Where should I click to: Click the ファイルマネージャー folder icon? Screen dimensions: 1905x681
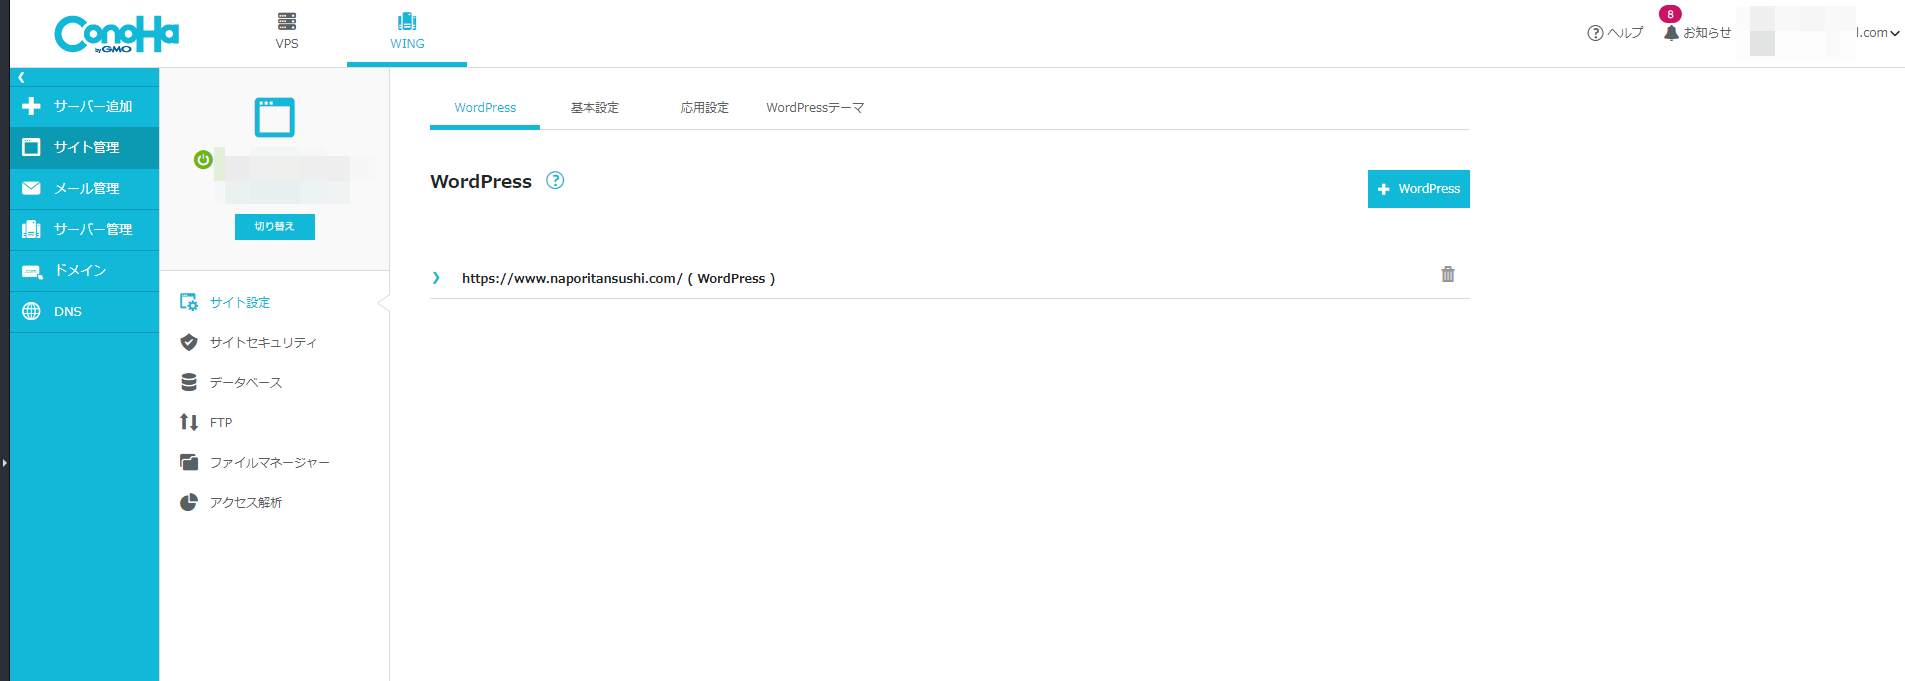click(x=189, y=462)
